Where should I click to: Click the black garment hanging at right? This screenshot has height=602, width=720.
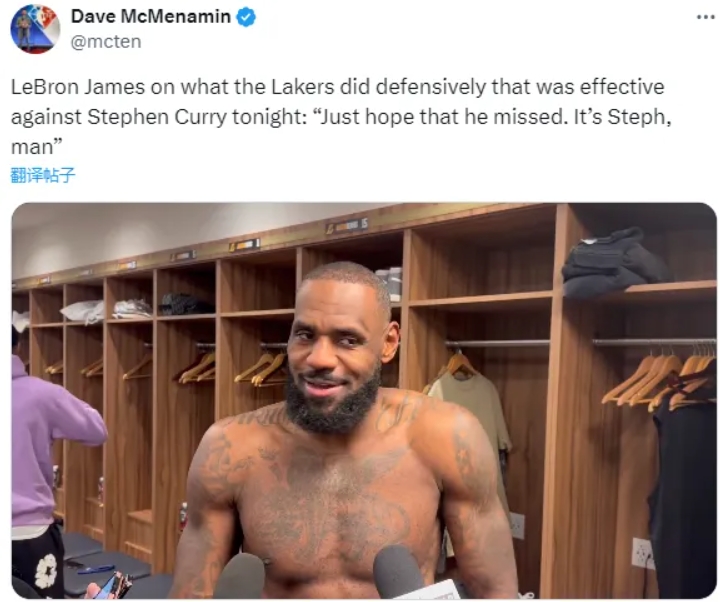pos(683,498)
